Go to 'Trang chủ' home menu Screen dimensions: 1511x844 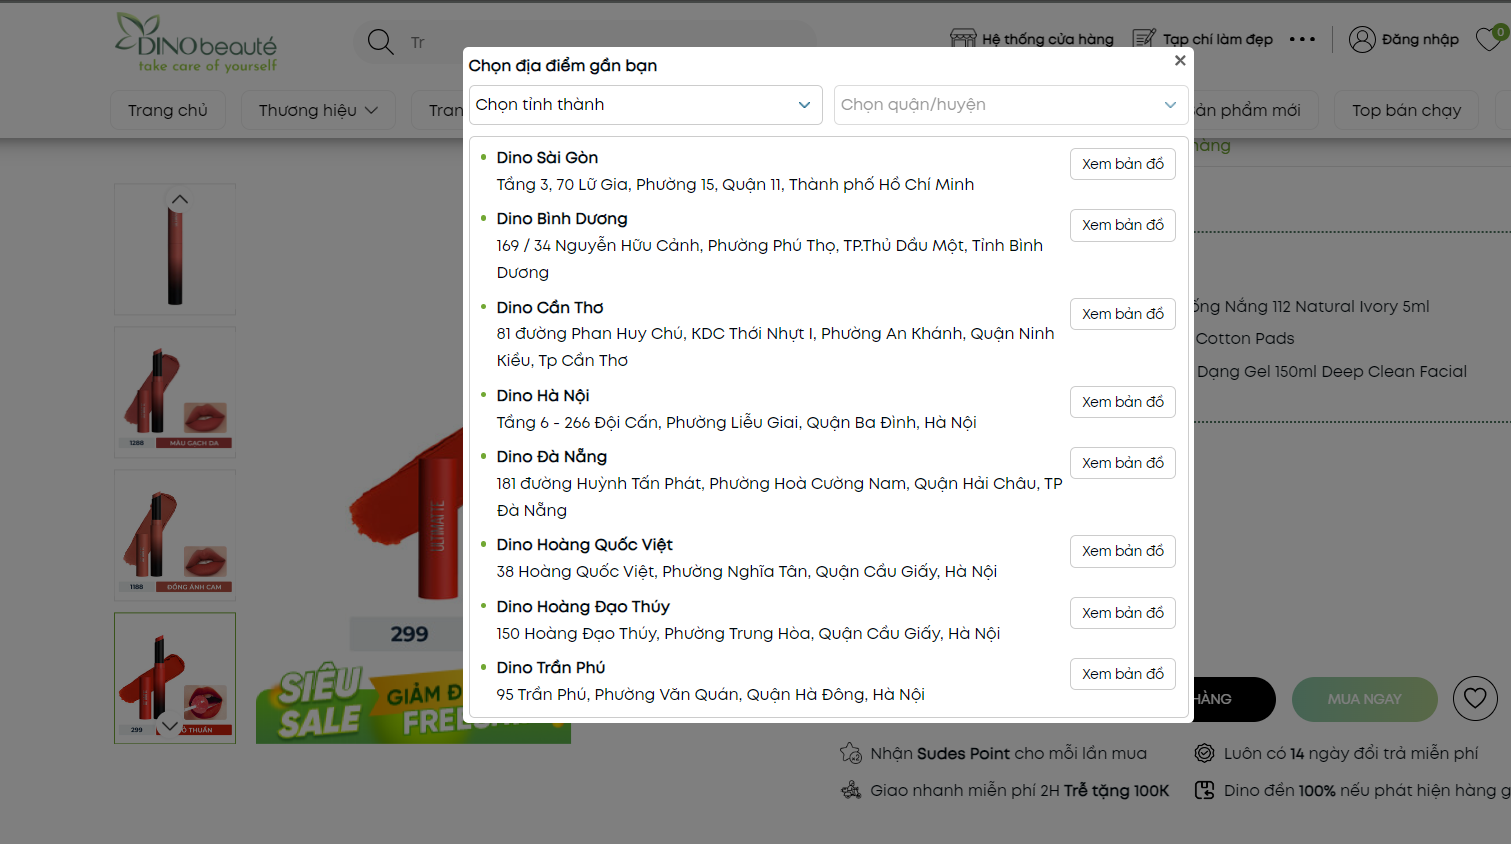tap(168, 110)
